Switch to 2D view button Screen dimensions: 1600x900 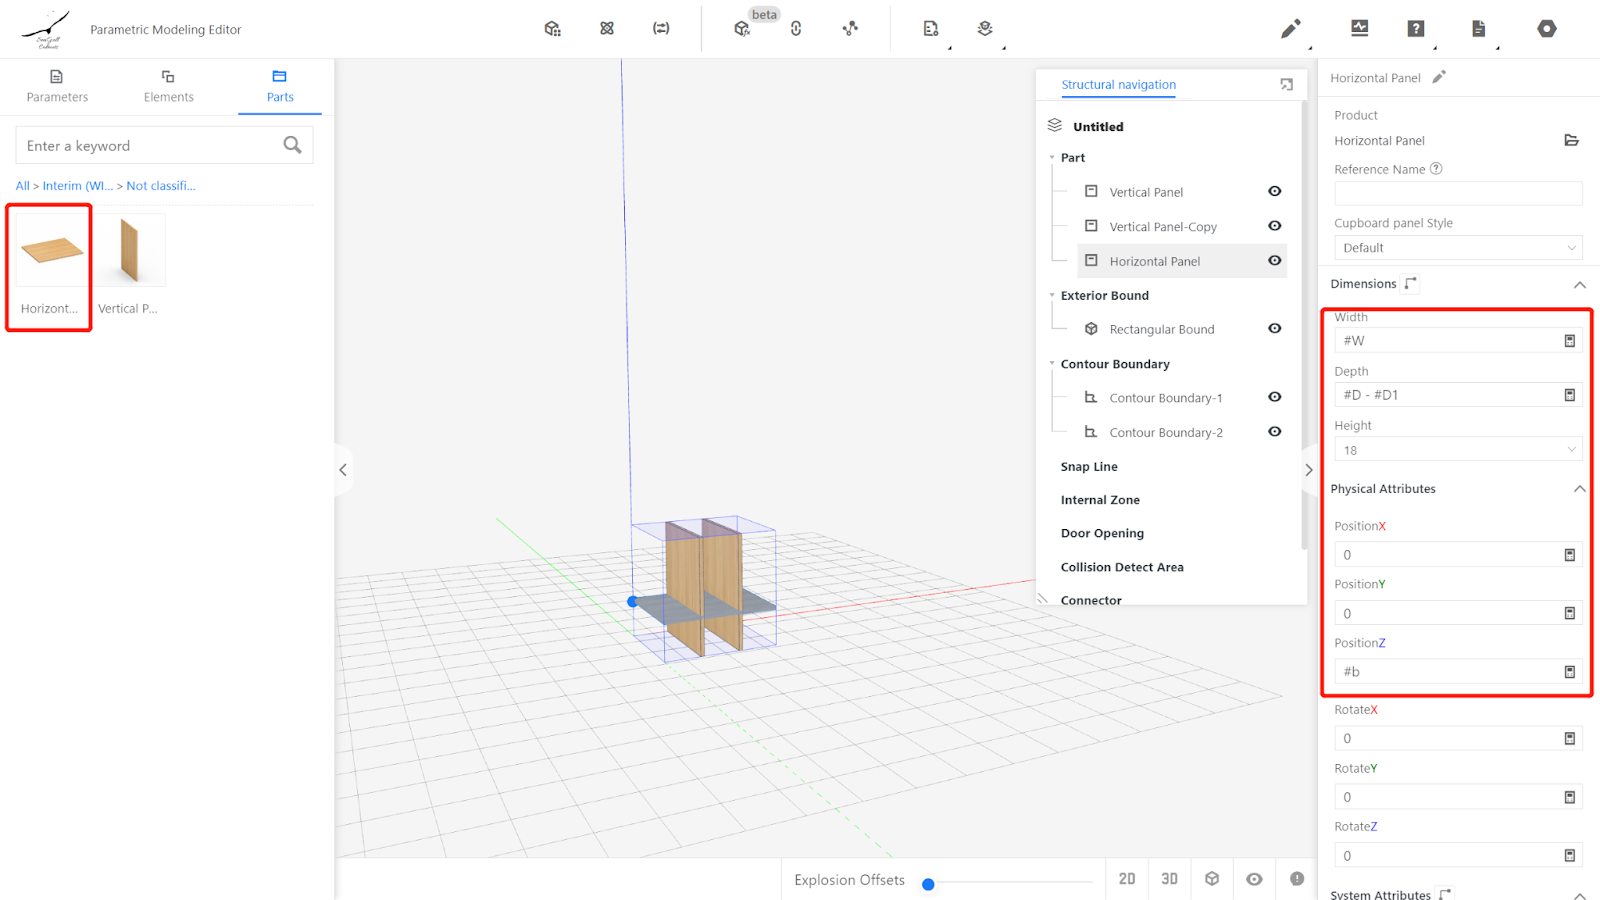pyautogui.click(x=1127, y=879)
